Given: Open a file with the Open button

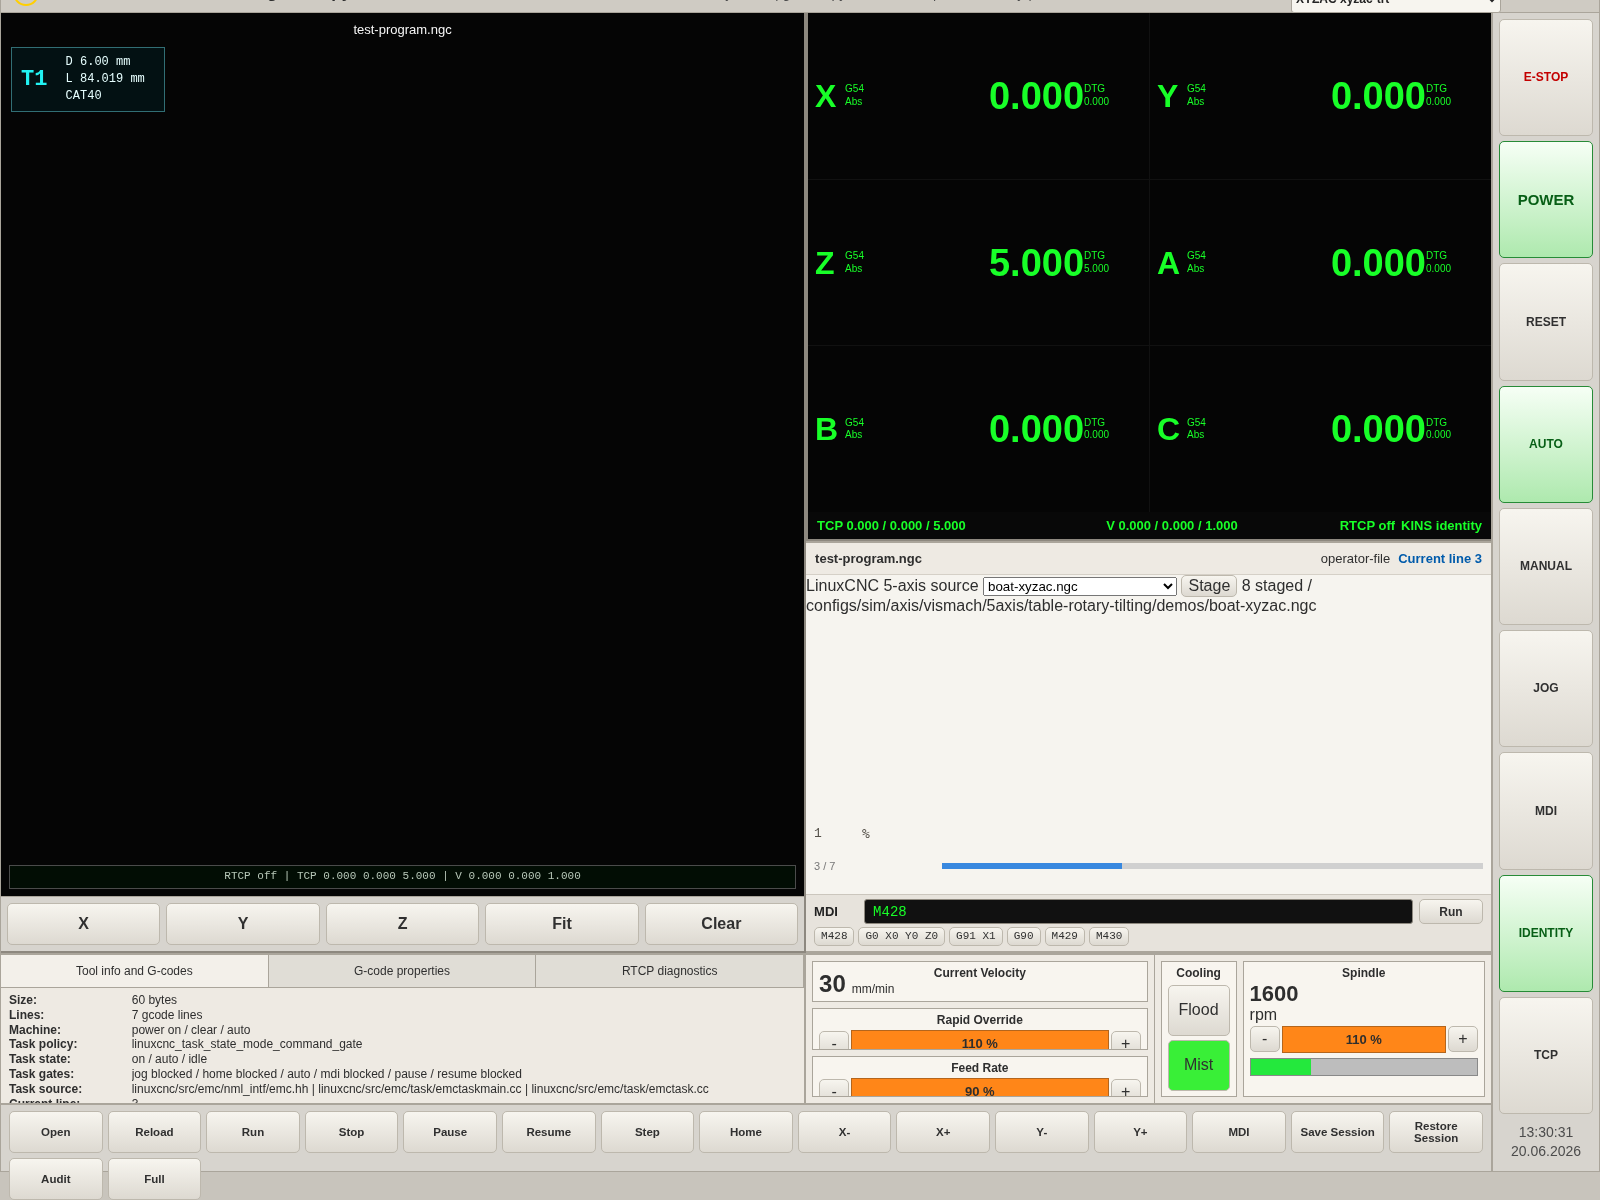Looking at the screenshot, I should click(x=56, y=1132).
